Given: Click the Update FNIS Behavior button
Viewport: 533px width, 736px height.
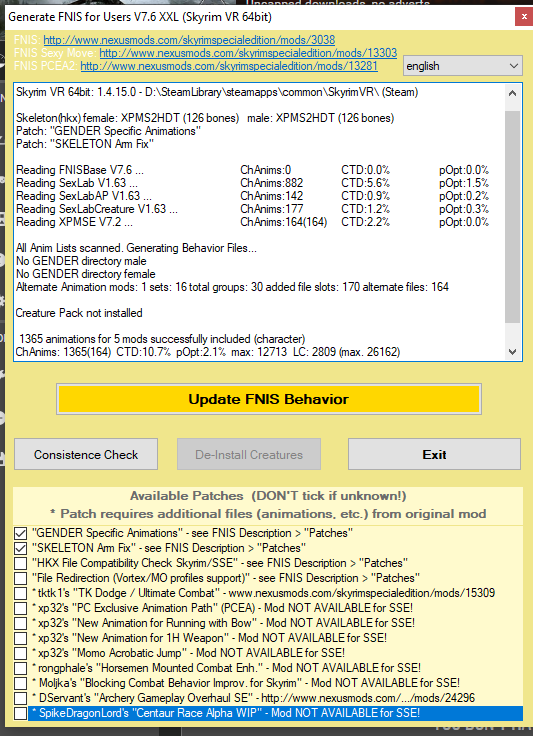Looking at the screenshot, I should coord(269,399).
